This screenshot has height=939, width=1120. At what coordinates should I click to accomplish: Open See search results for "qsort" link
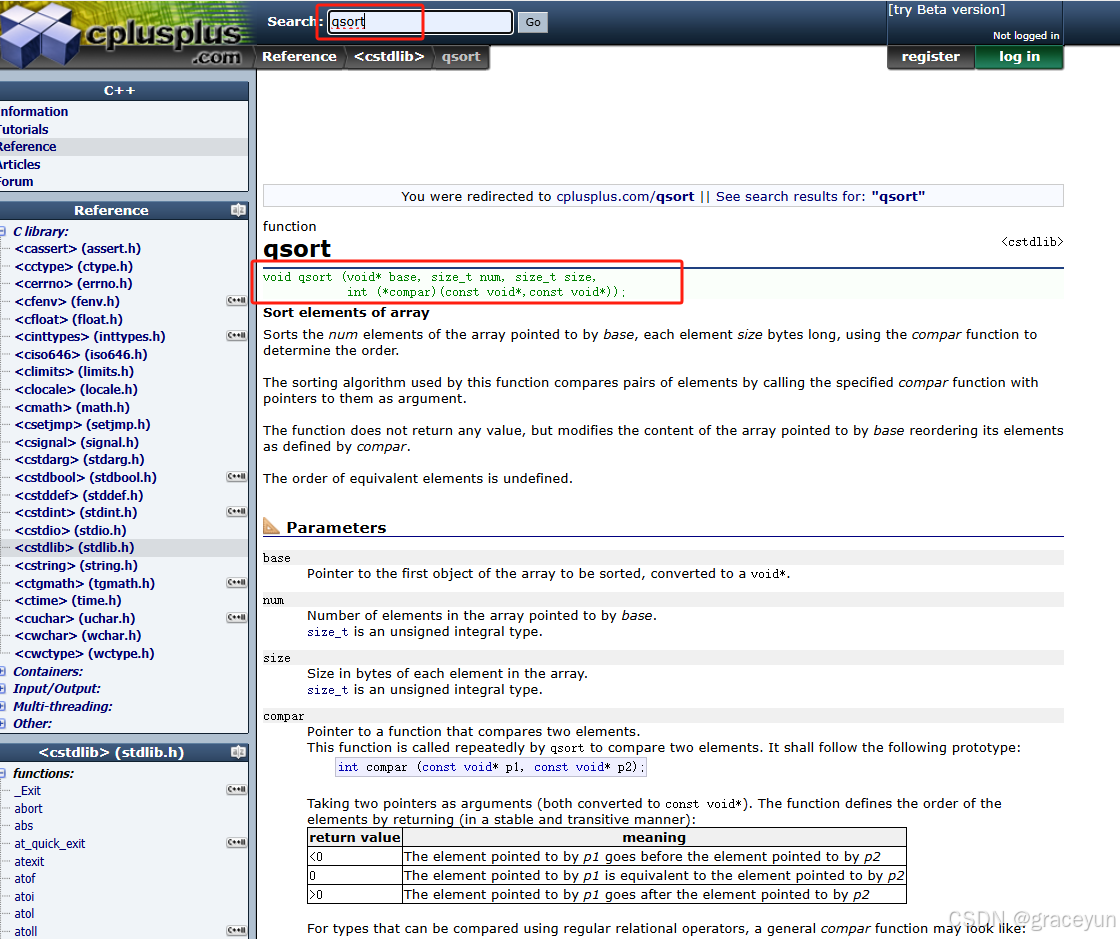point(820,196)
